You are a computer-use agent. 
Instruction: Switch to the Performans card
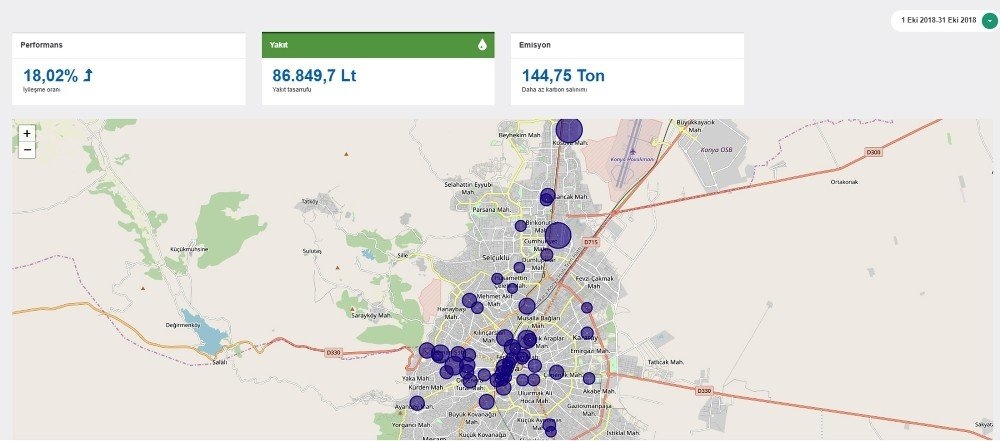tap(129, 45)
